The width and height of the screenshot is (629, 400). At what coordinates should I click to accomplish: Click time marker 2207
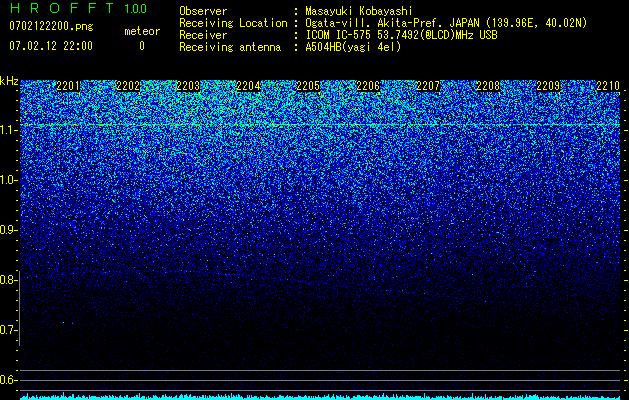(428, 86)
